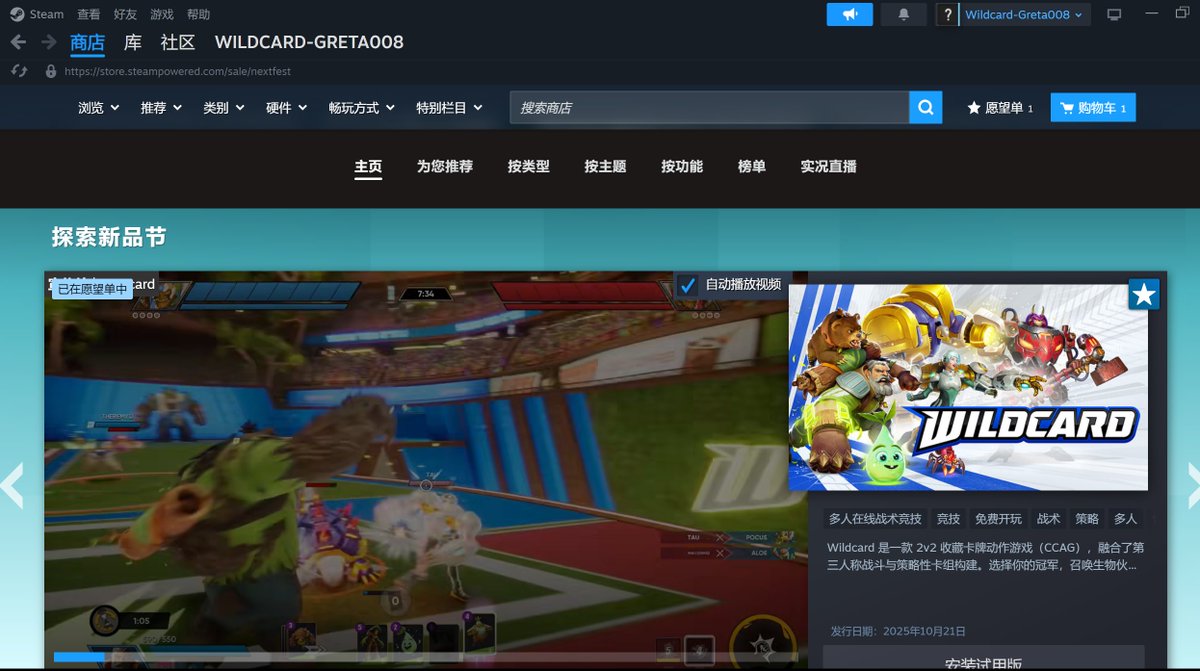Click the 安装试用版 button

[x=984, y=658]
